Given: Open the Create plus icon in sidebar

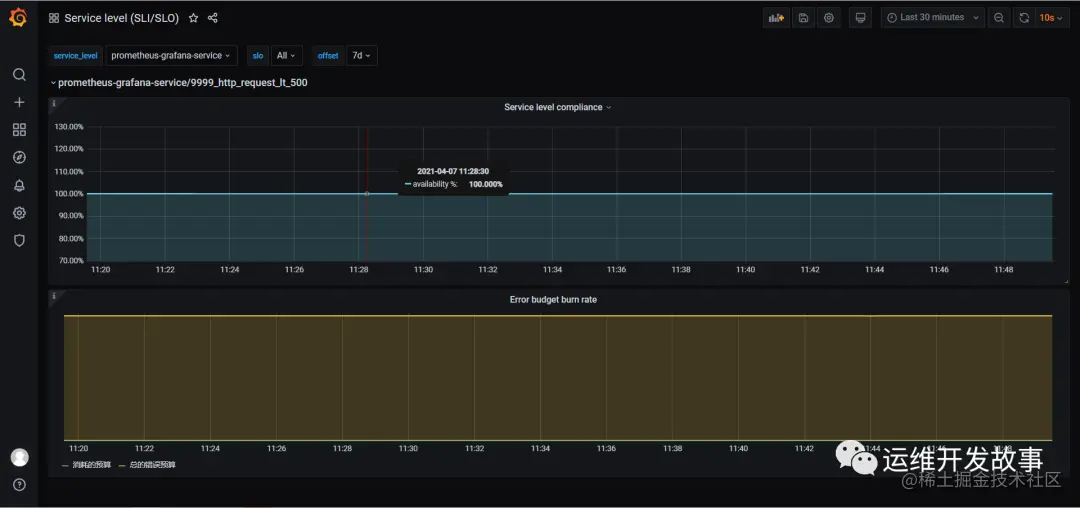Looking at the screenshot, I should click(19, 102).
